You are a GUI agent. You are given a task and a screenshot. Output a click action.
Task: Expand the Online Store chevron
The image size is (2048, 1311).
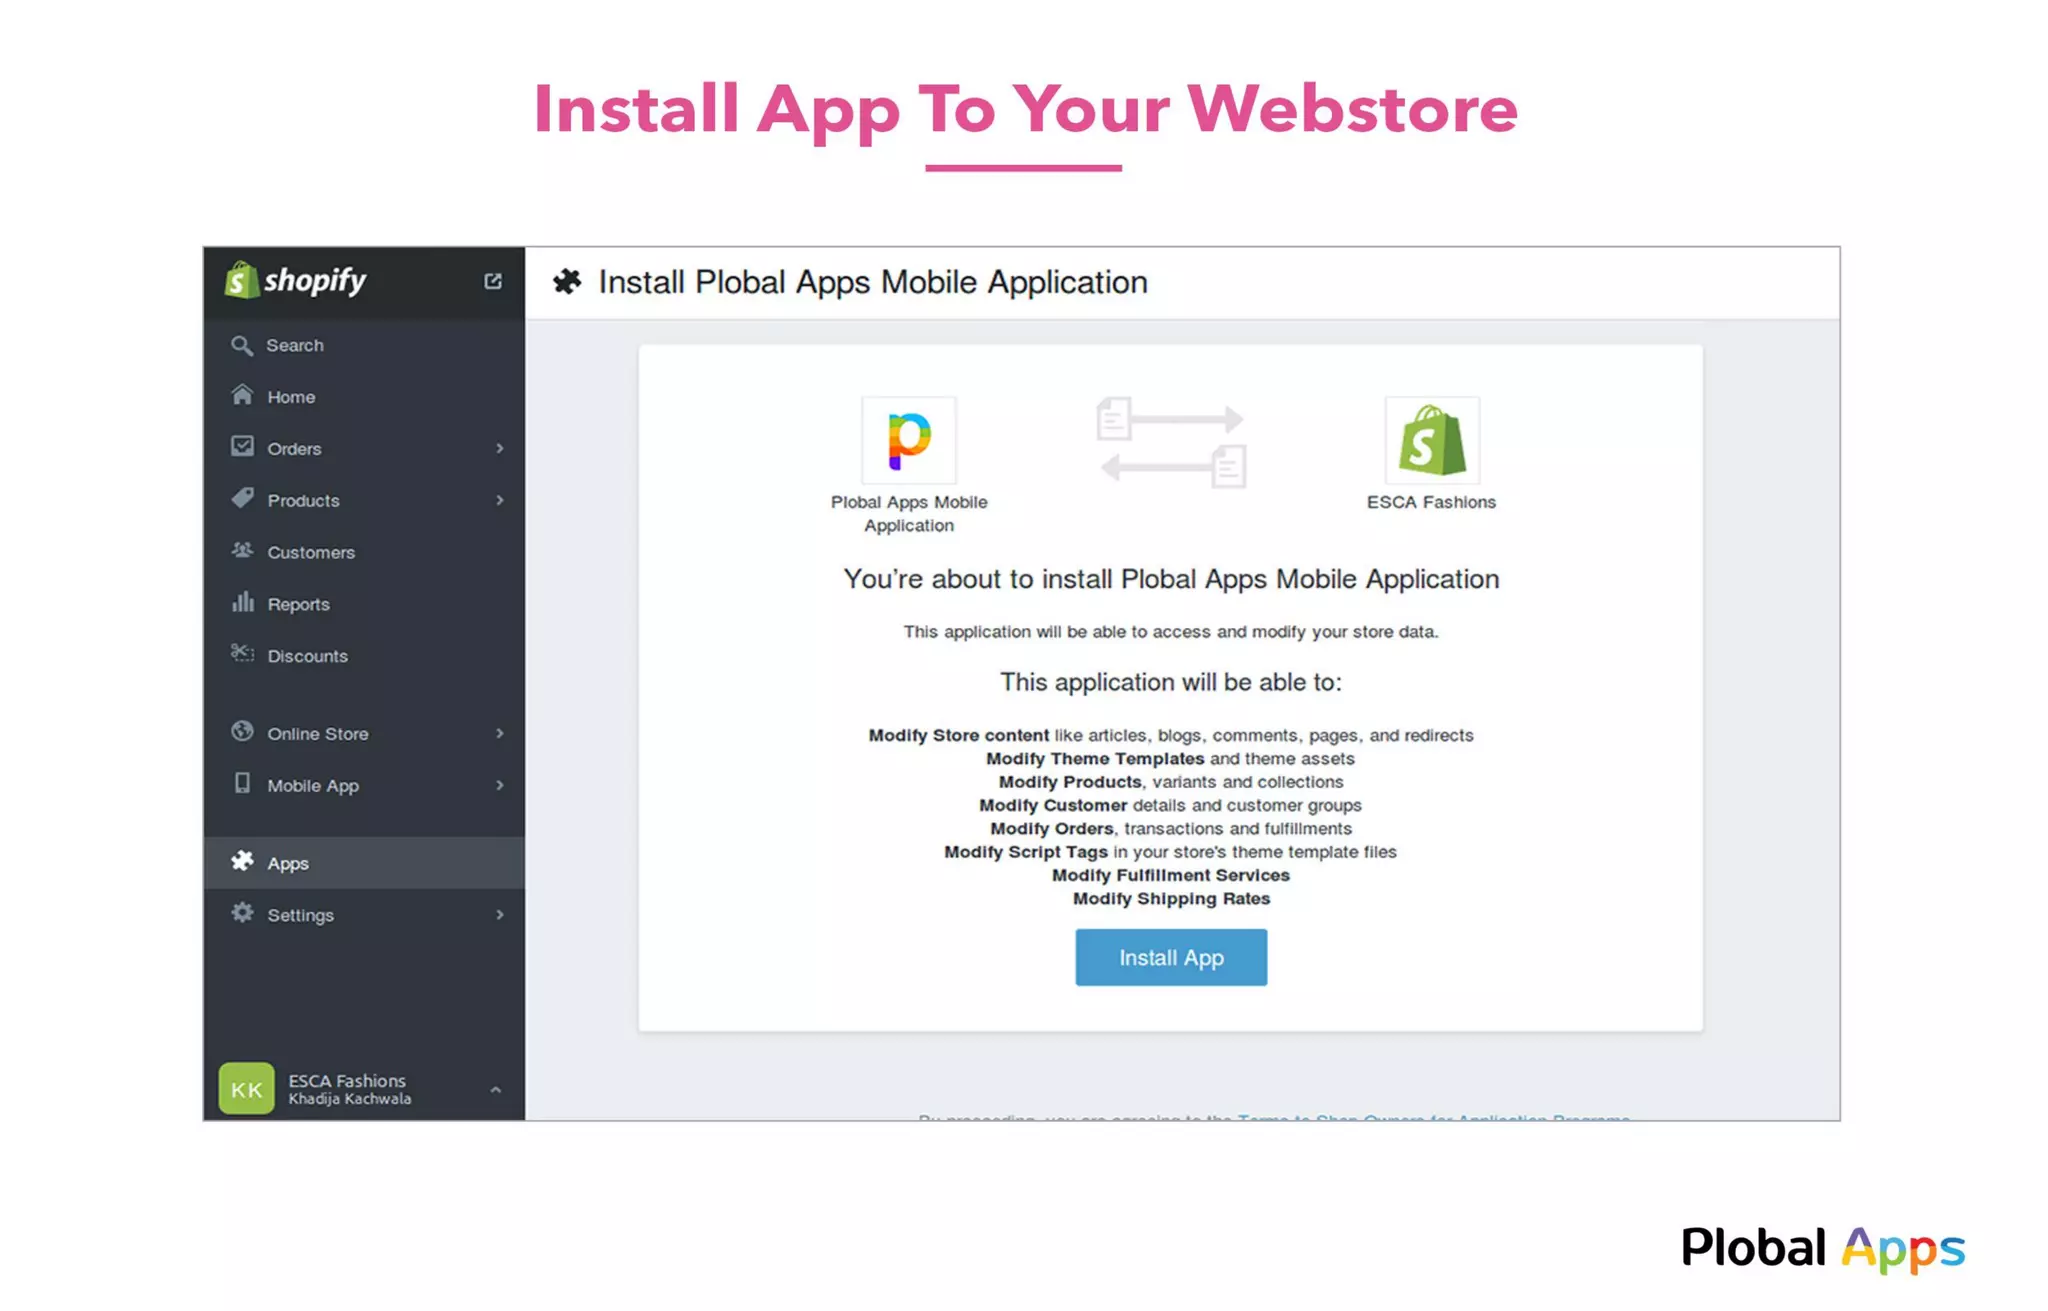point(499,733)
